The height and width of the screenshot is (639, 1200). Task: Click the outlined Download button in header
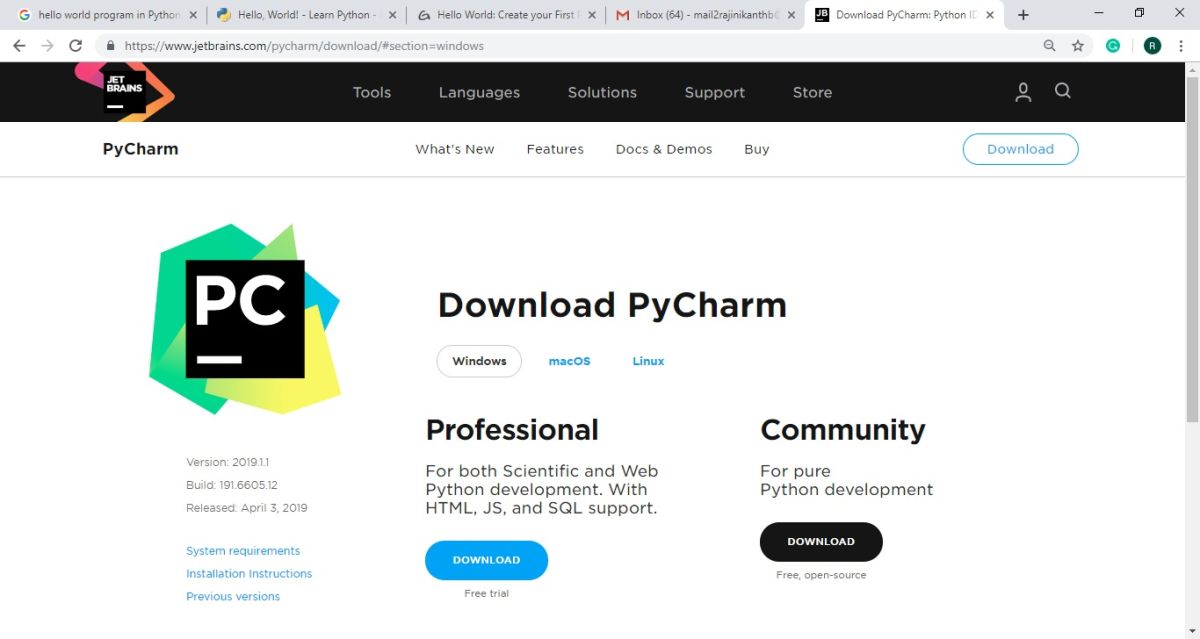pos(1020,149)
